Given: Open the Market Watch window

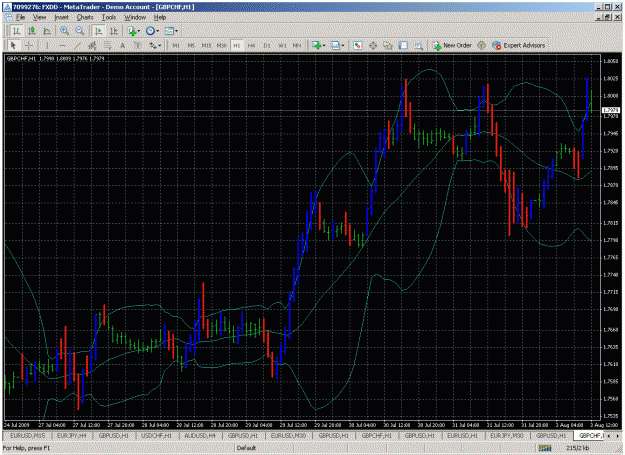Looking at the screenshot, I should coord(358,45).
